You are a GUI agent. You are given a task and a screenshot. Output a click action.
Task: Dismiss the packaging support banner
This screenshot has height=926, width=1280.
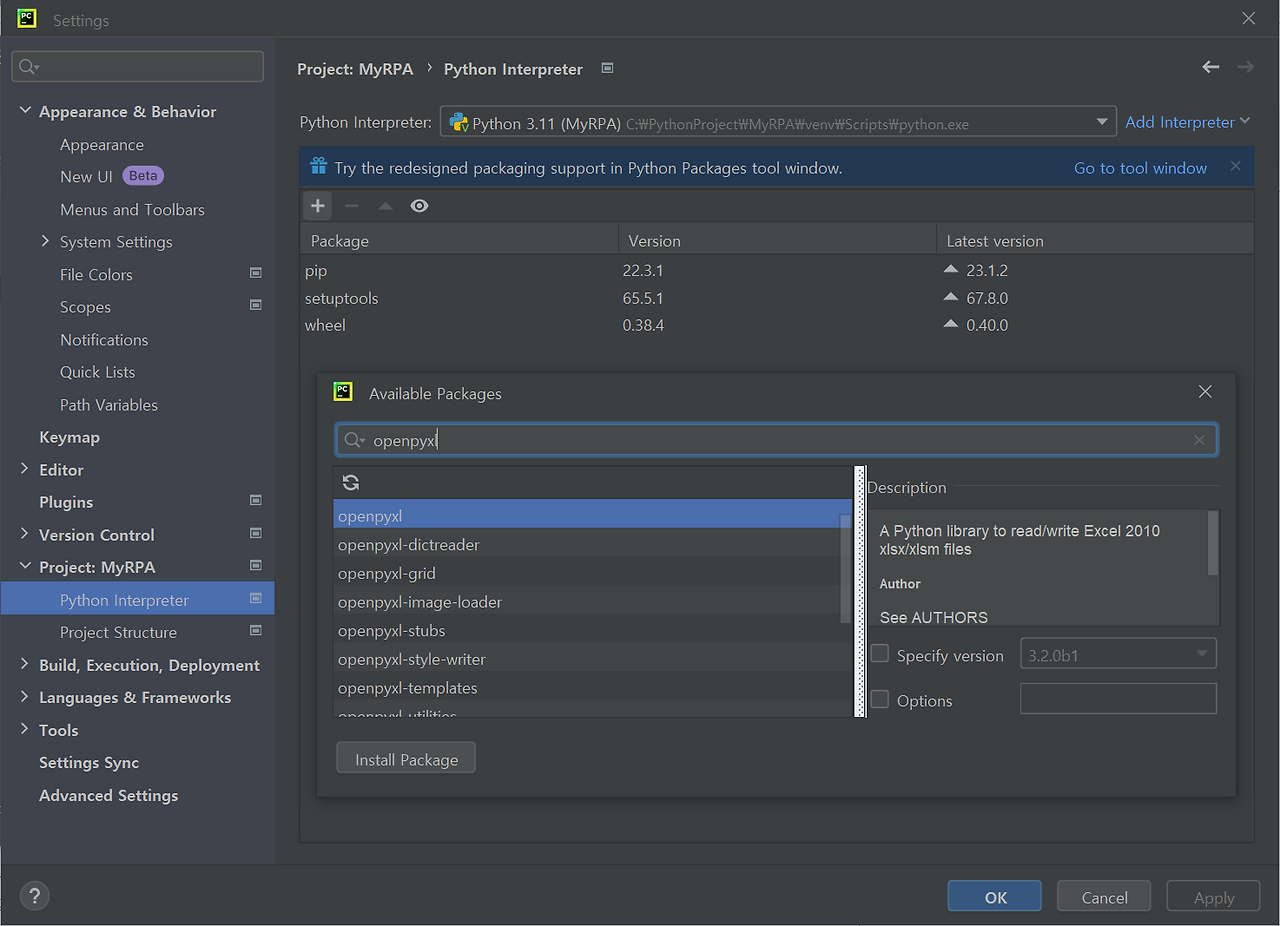tap(1235, 167)
